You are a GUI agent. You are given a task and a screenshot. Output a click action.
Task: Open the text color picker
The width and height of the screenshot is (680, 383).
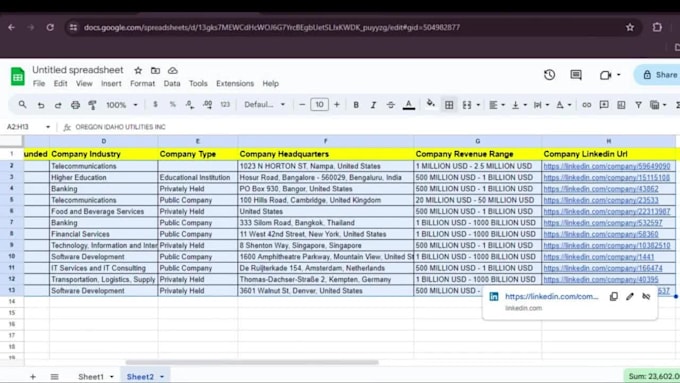(x=409, y=105)
